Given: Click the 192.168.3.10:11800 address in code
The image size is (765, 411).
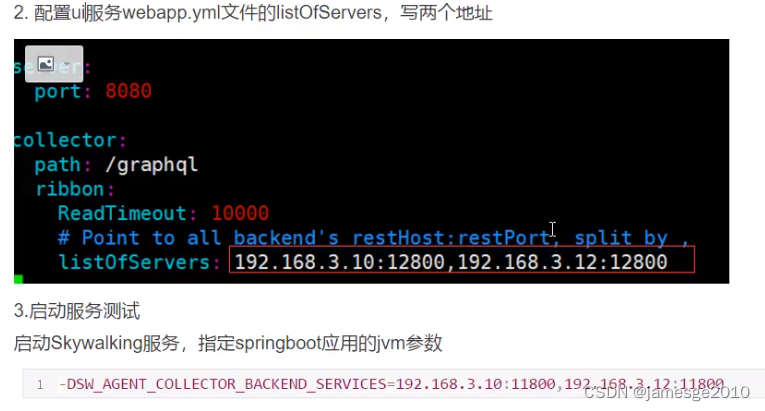Looking at the screenshot, I should coord(475,384).
